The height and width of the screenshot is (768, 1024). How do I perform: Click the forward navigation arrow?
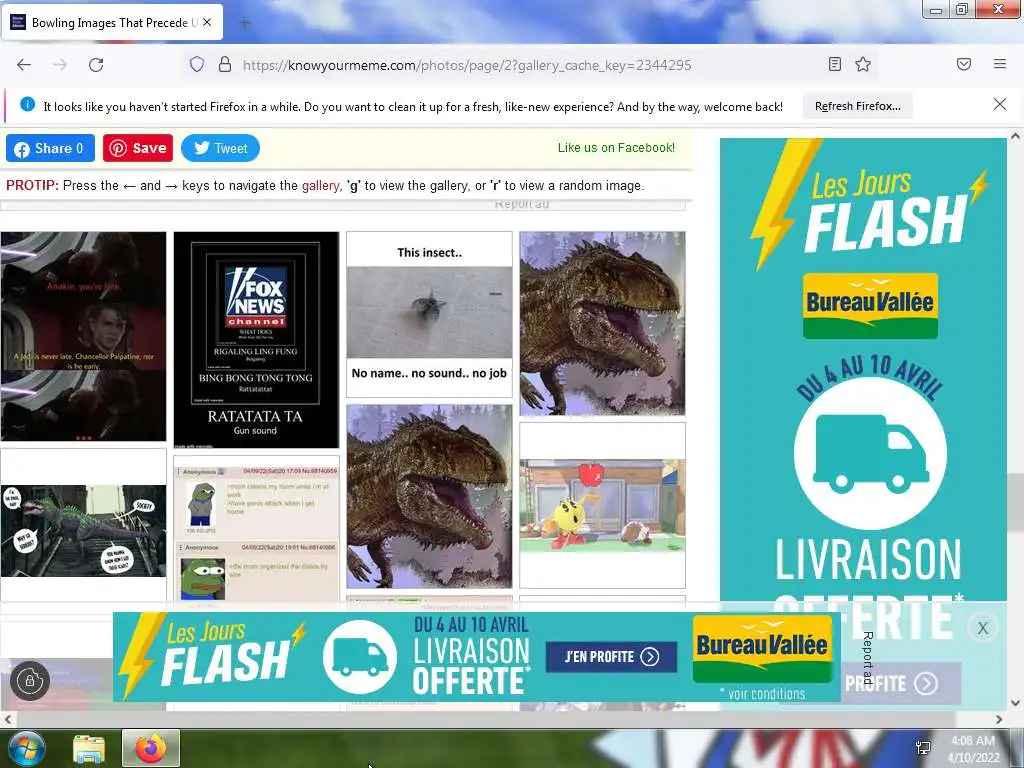coord(60,65)
